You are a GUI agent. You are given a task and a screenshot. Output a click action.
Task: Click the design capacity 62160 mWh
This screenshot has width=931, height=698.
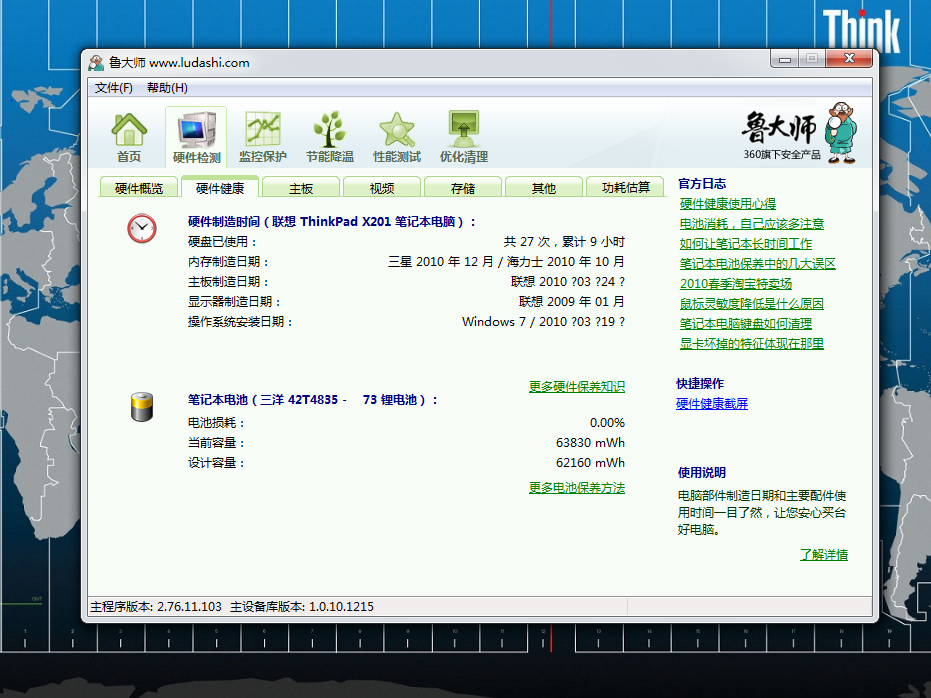(x=590, y=462)
